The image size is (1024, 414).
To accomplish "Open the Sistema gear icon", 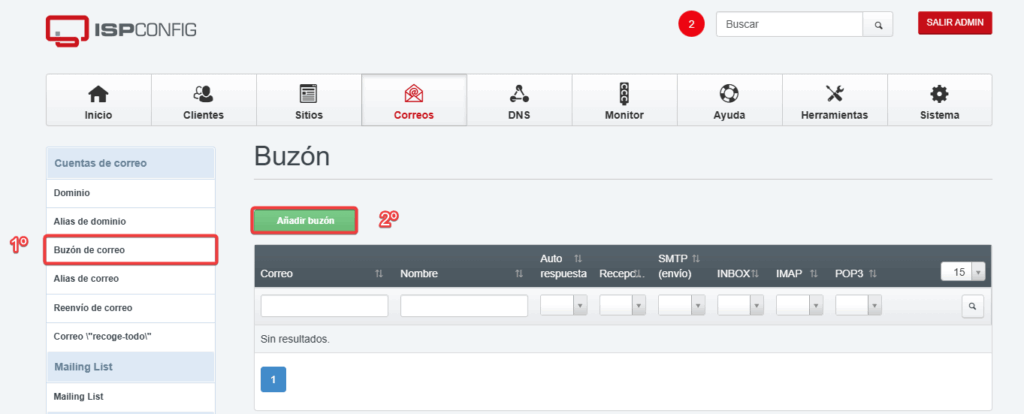I will pyautogui.click(x=939, y=94).
